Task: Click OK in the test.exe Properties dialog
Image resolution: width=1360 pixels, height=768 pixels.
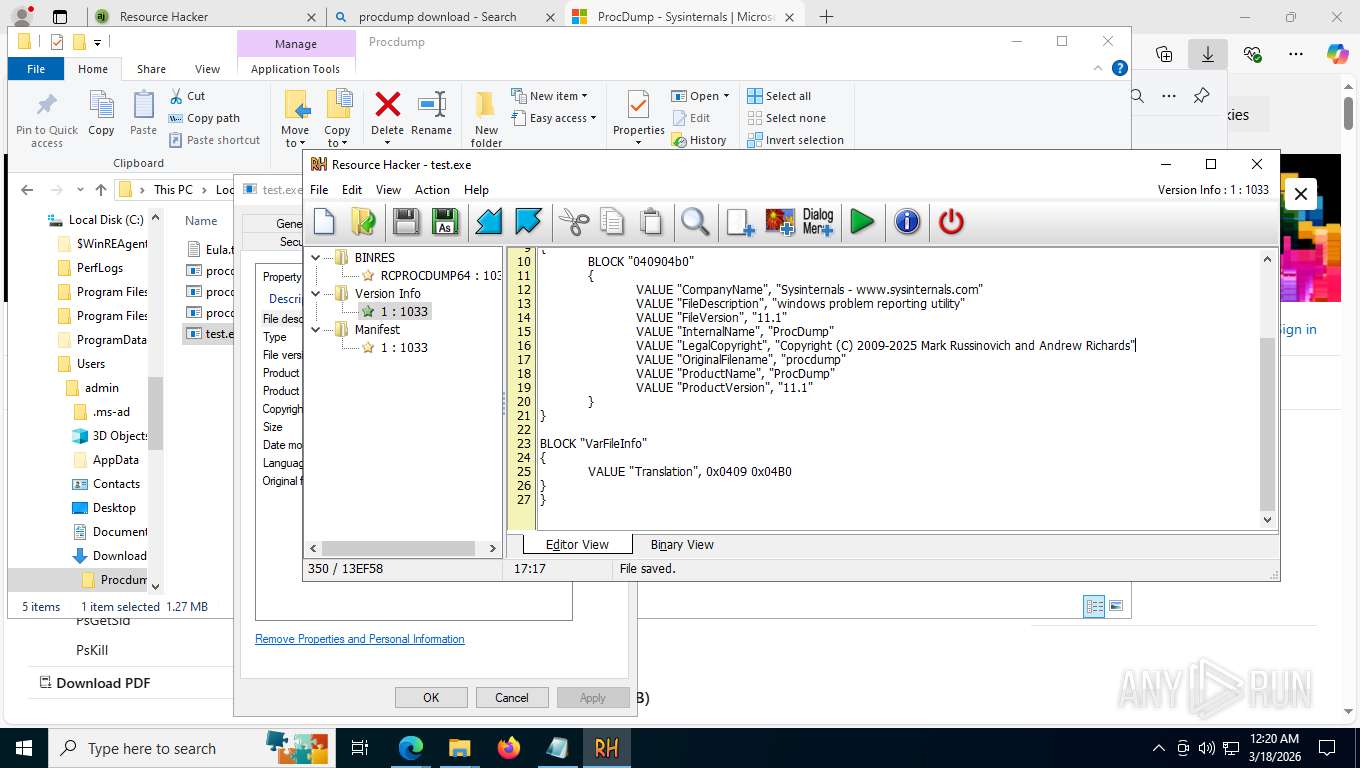Action: pos(431,697)
